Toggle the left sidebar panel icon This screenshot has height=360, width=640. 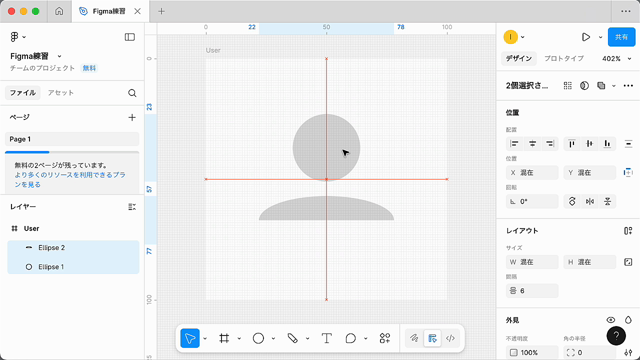coord(130,37)
